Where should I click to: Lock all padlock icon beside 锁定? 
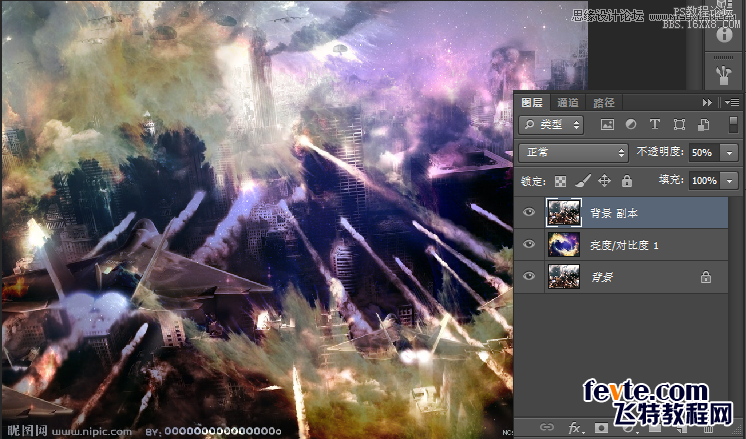(x=627, y=181)
